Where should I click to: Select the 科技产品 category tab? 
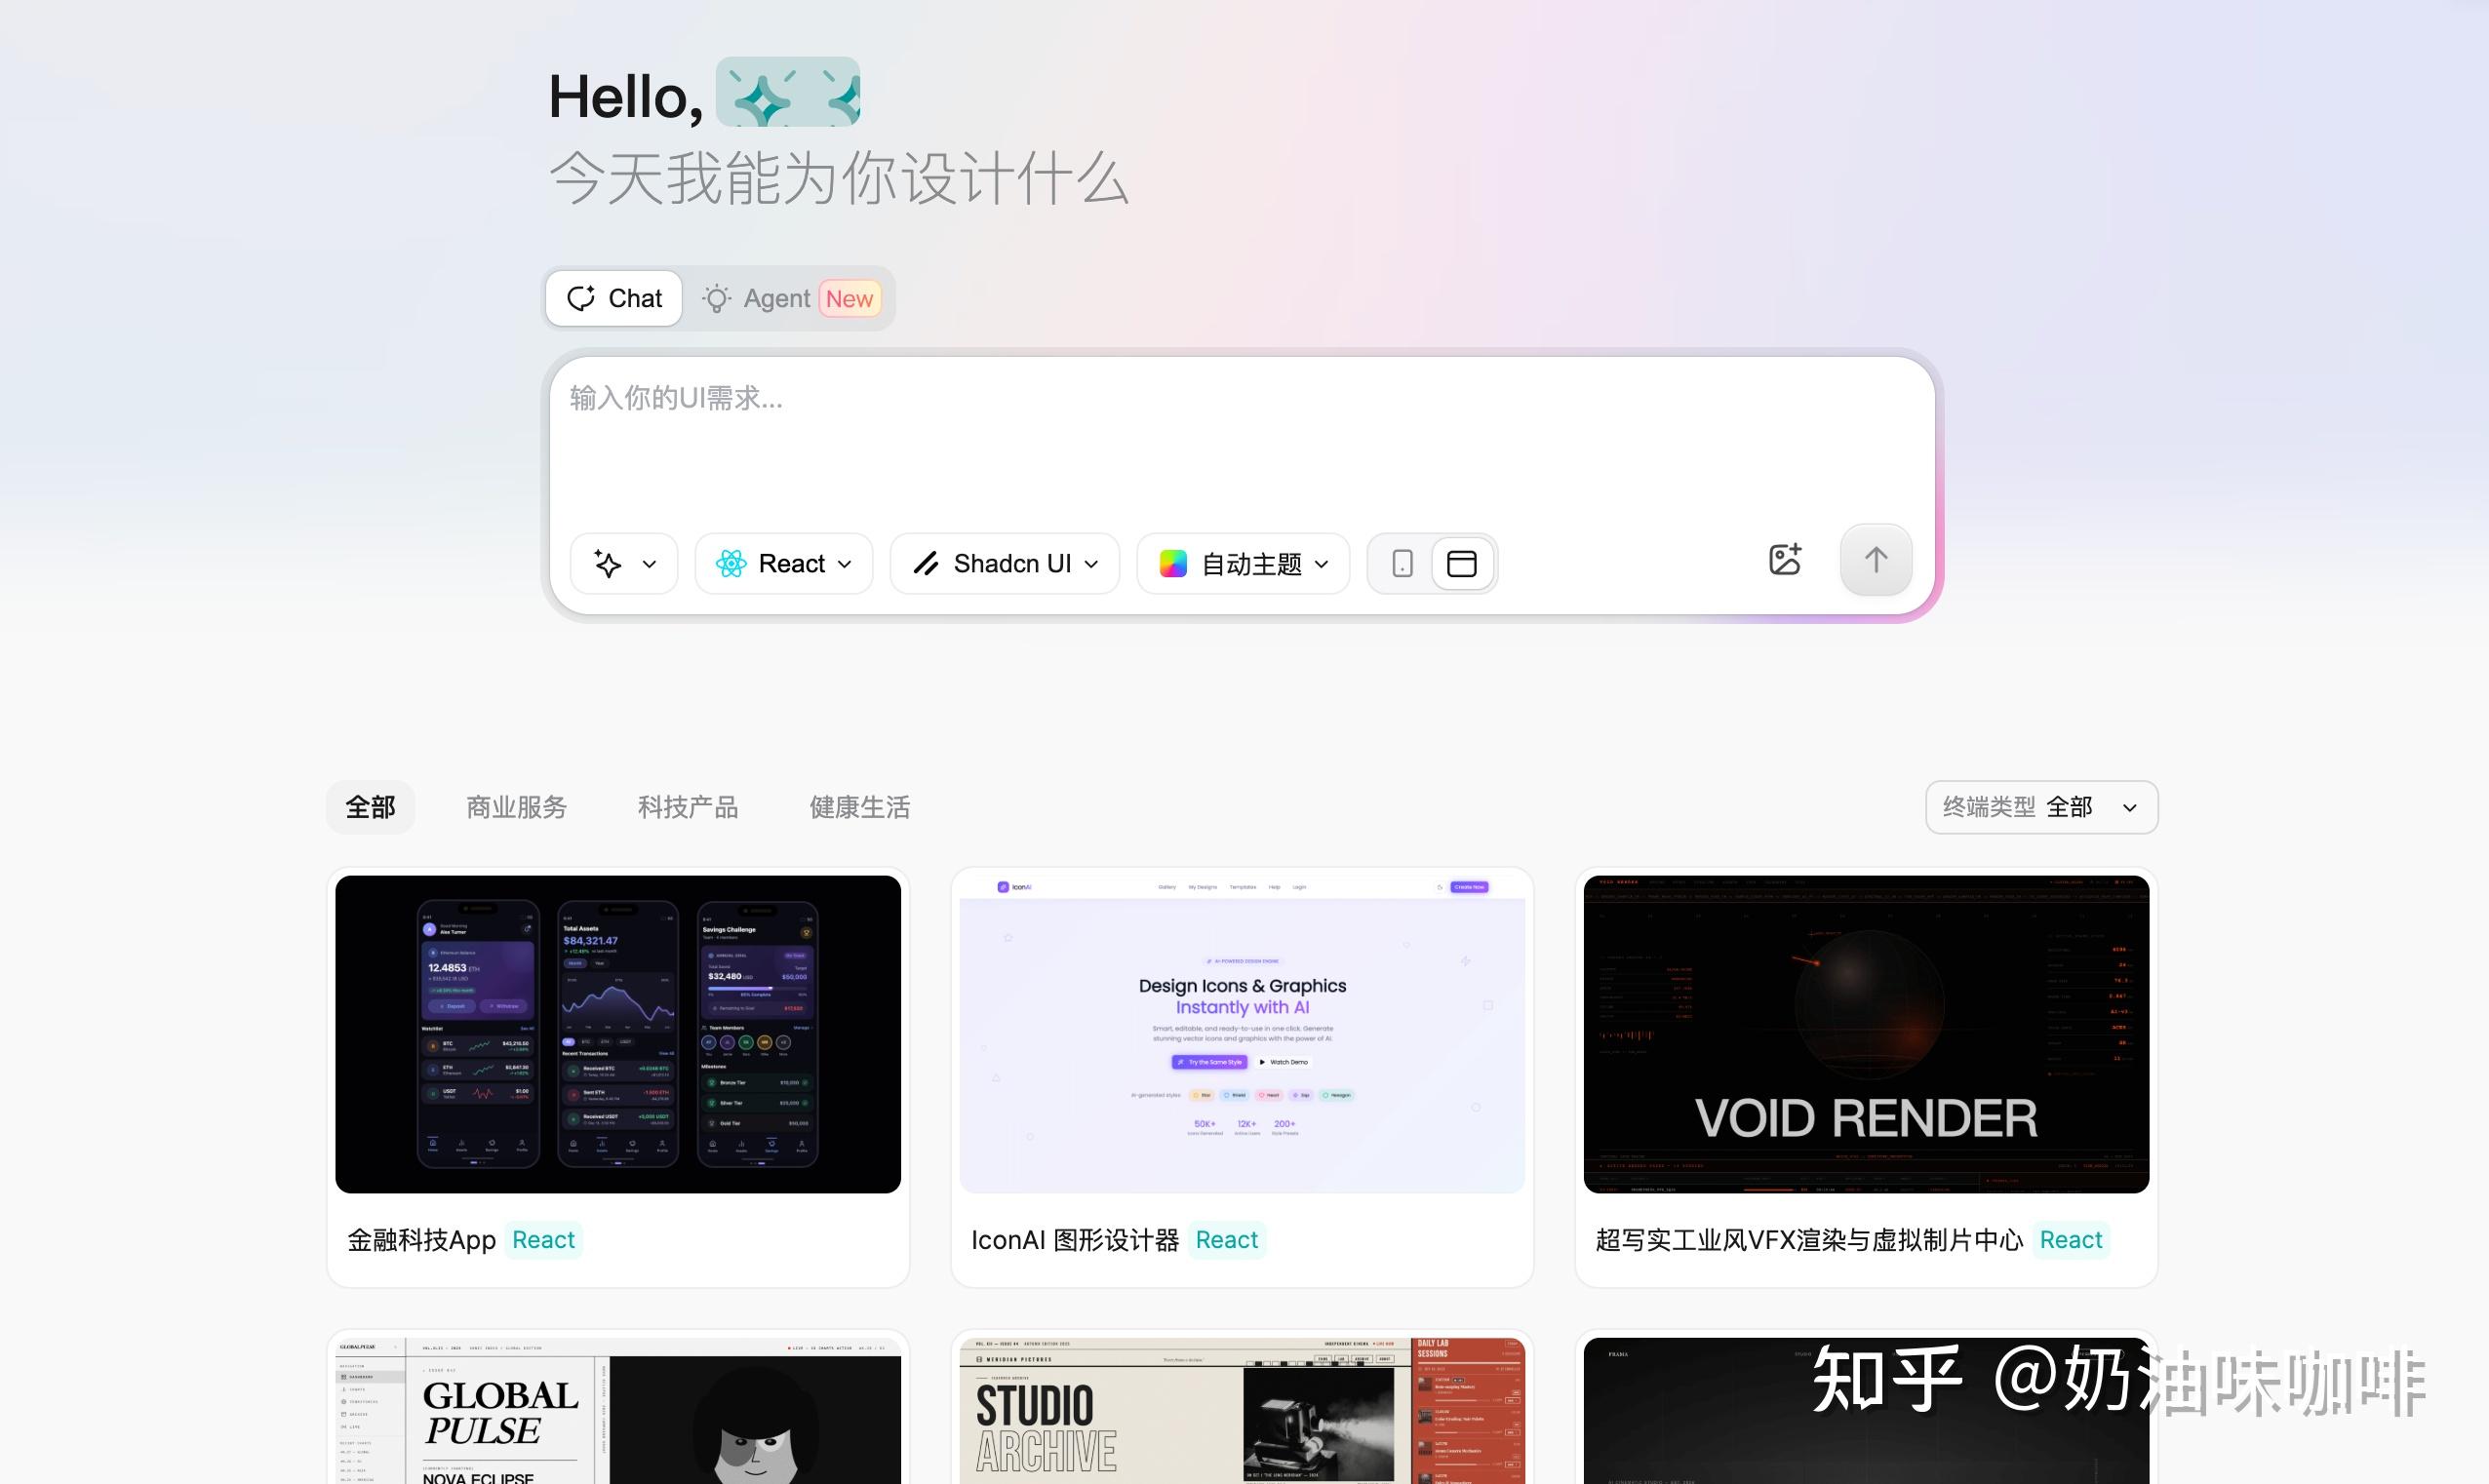tap(688, 807)
